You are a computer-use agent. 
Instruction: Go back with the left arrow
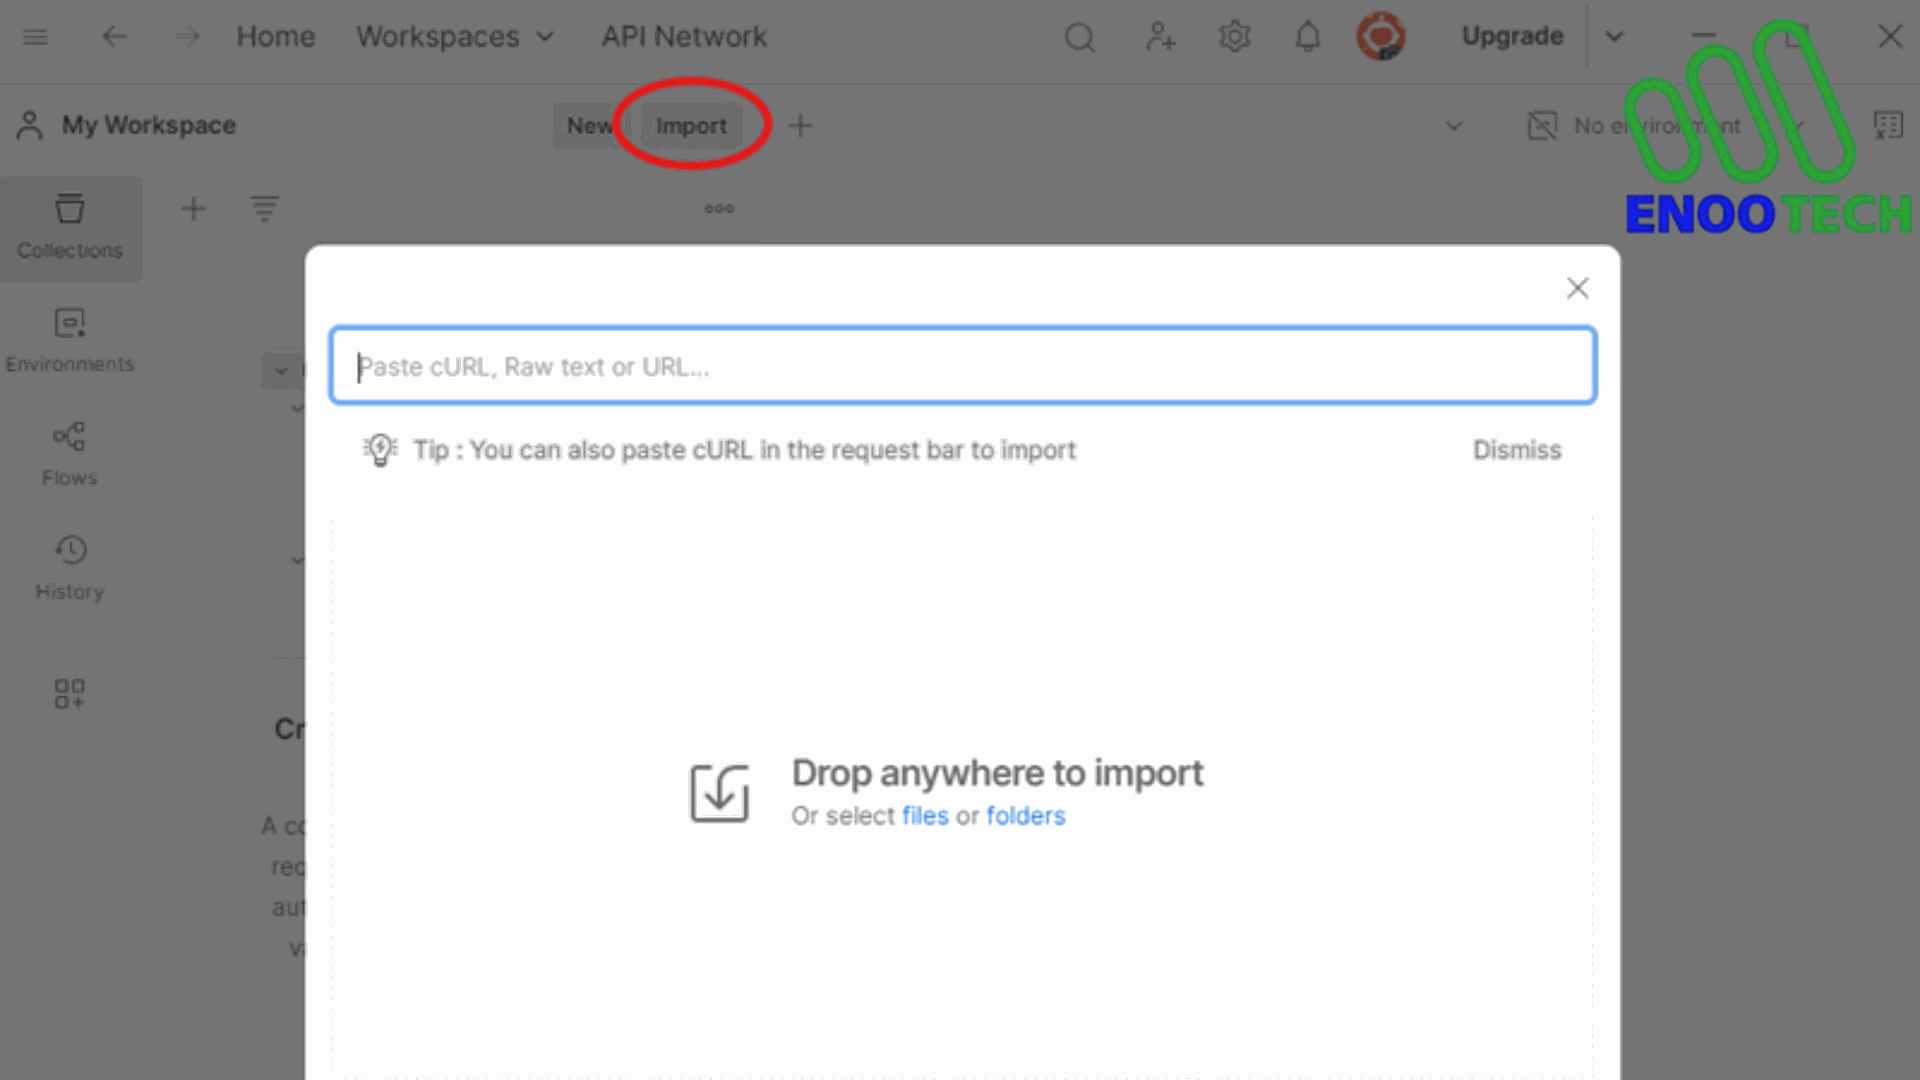coord(114,37)
